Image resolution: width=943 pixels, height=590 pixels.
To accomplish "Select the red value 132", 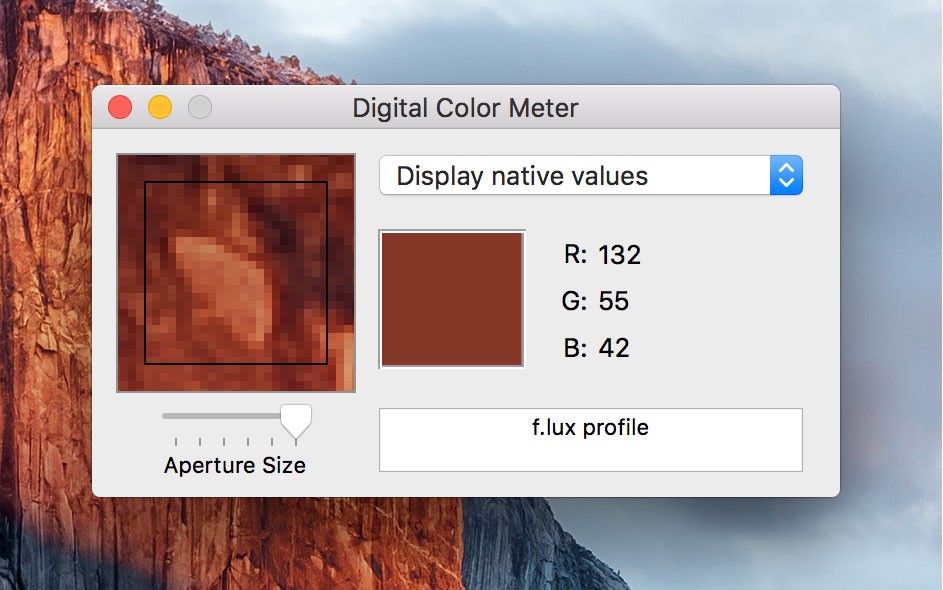I will (x=619, y=255).
